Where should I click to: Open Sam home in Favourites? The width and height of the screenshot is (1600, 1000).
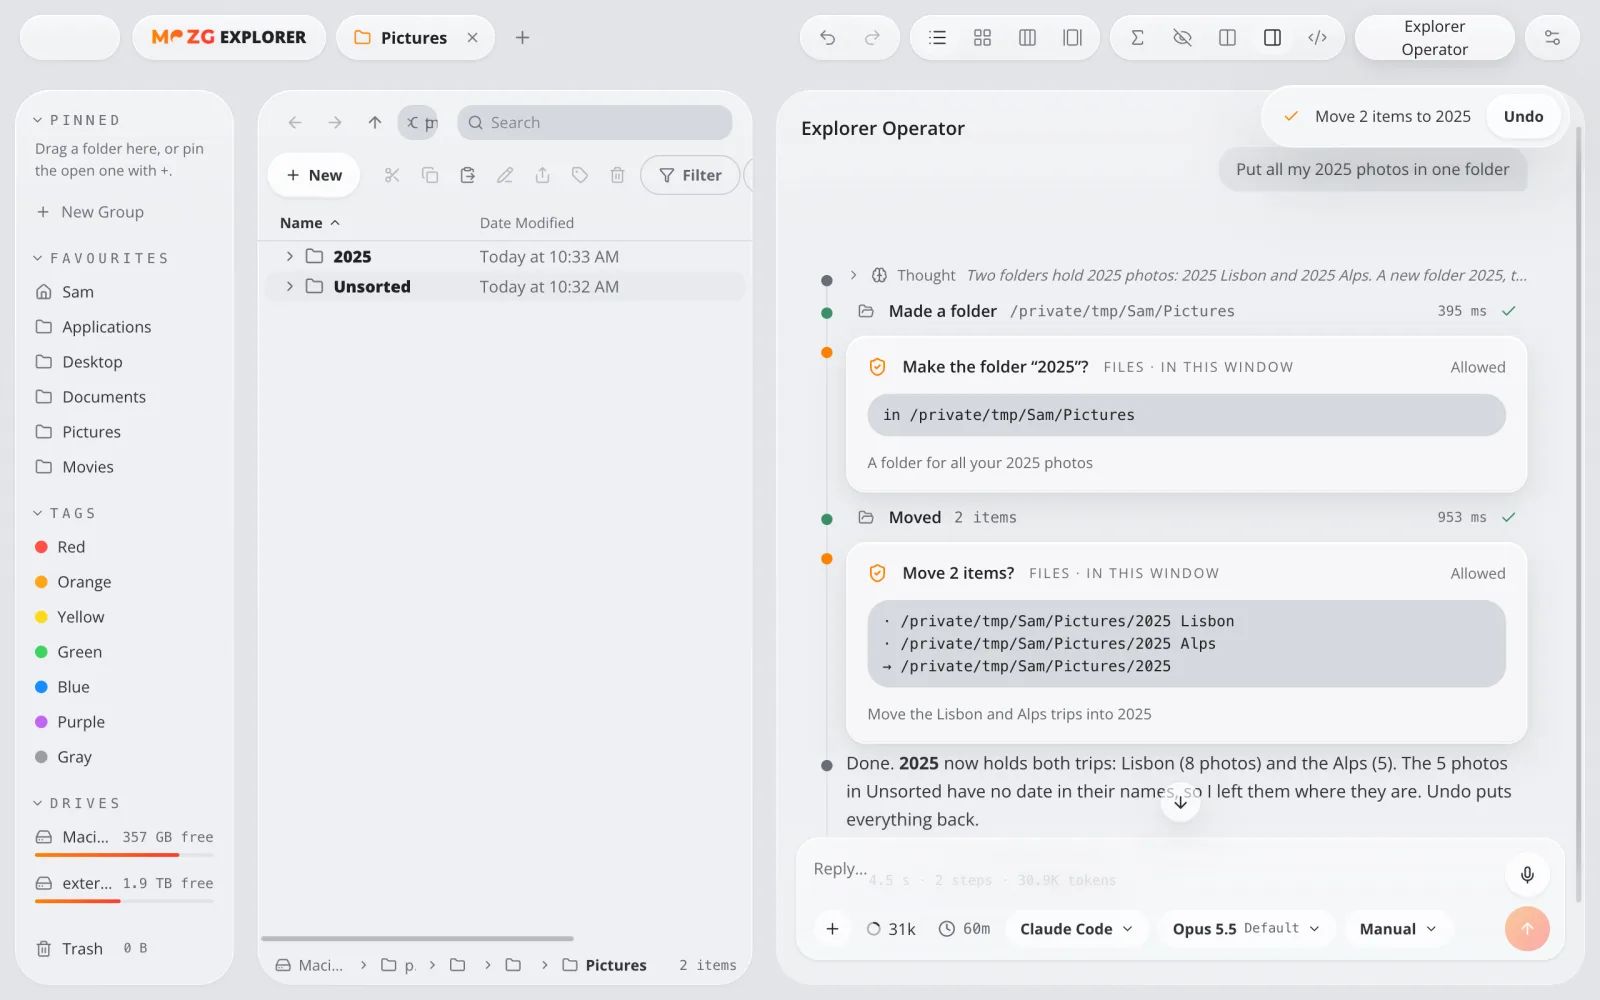pyautogui.click(x=125, y=292)
